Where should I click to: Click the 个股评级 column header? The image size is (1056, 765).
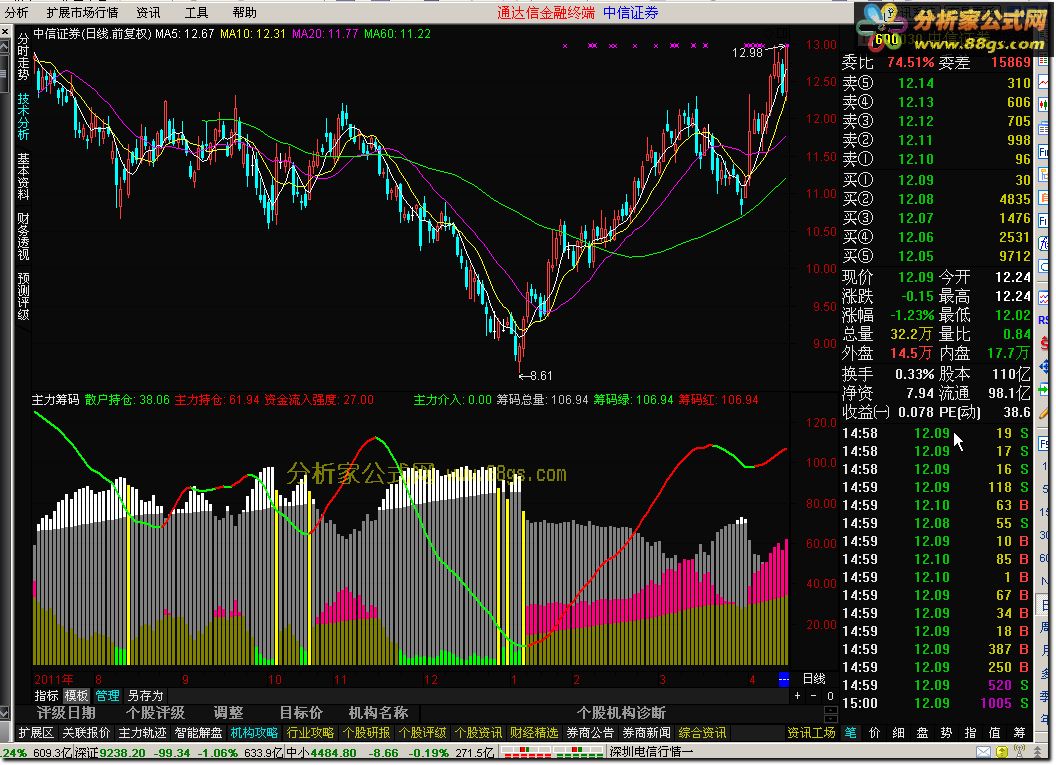pyautogui.click(x=155, y=713)
